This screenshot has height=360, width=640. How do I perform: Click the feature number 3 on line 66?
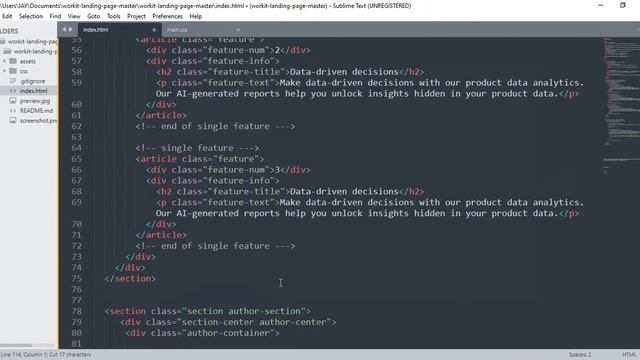pos(277,170)
